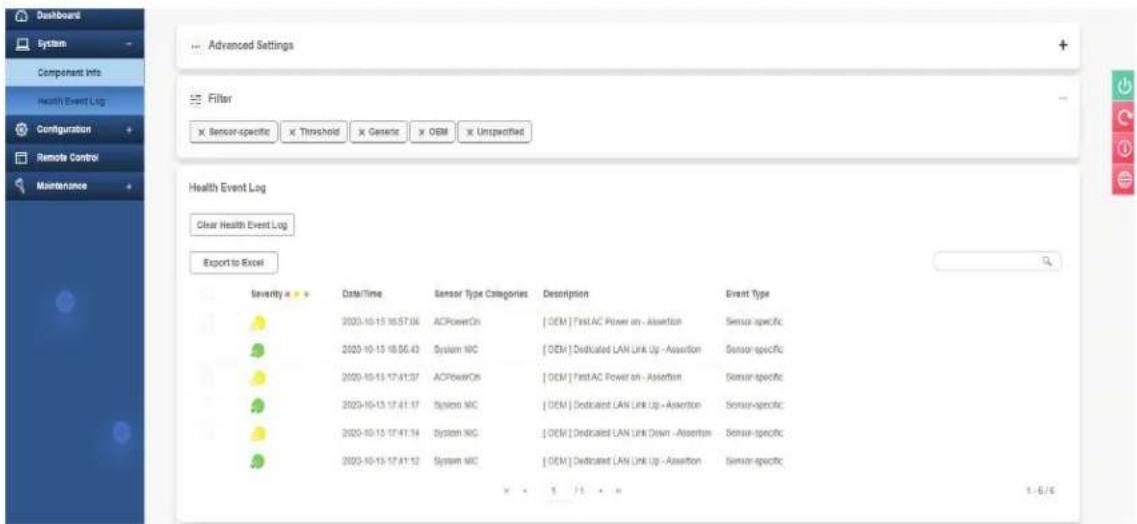Click the search magnifier icon

(1047, 262)
